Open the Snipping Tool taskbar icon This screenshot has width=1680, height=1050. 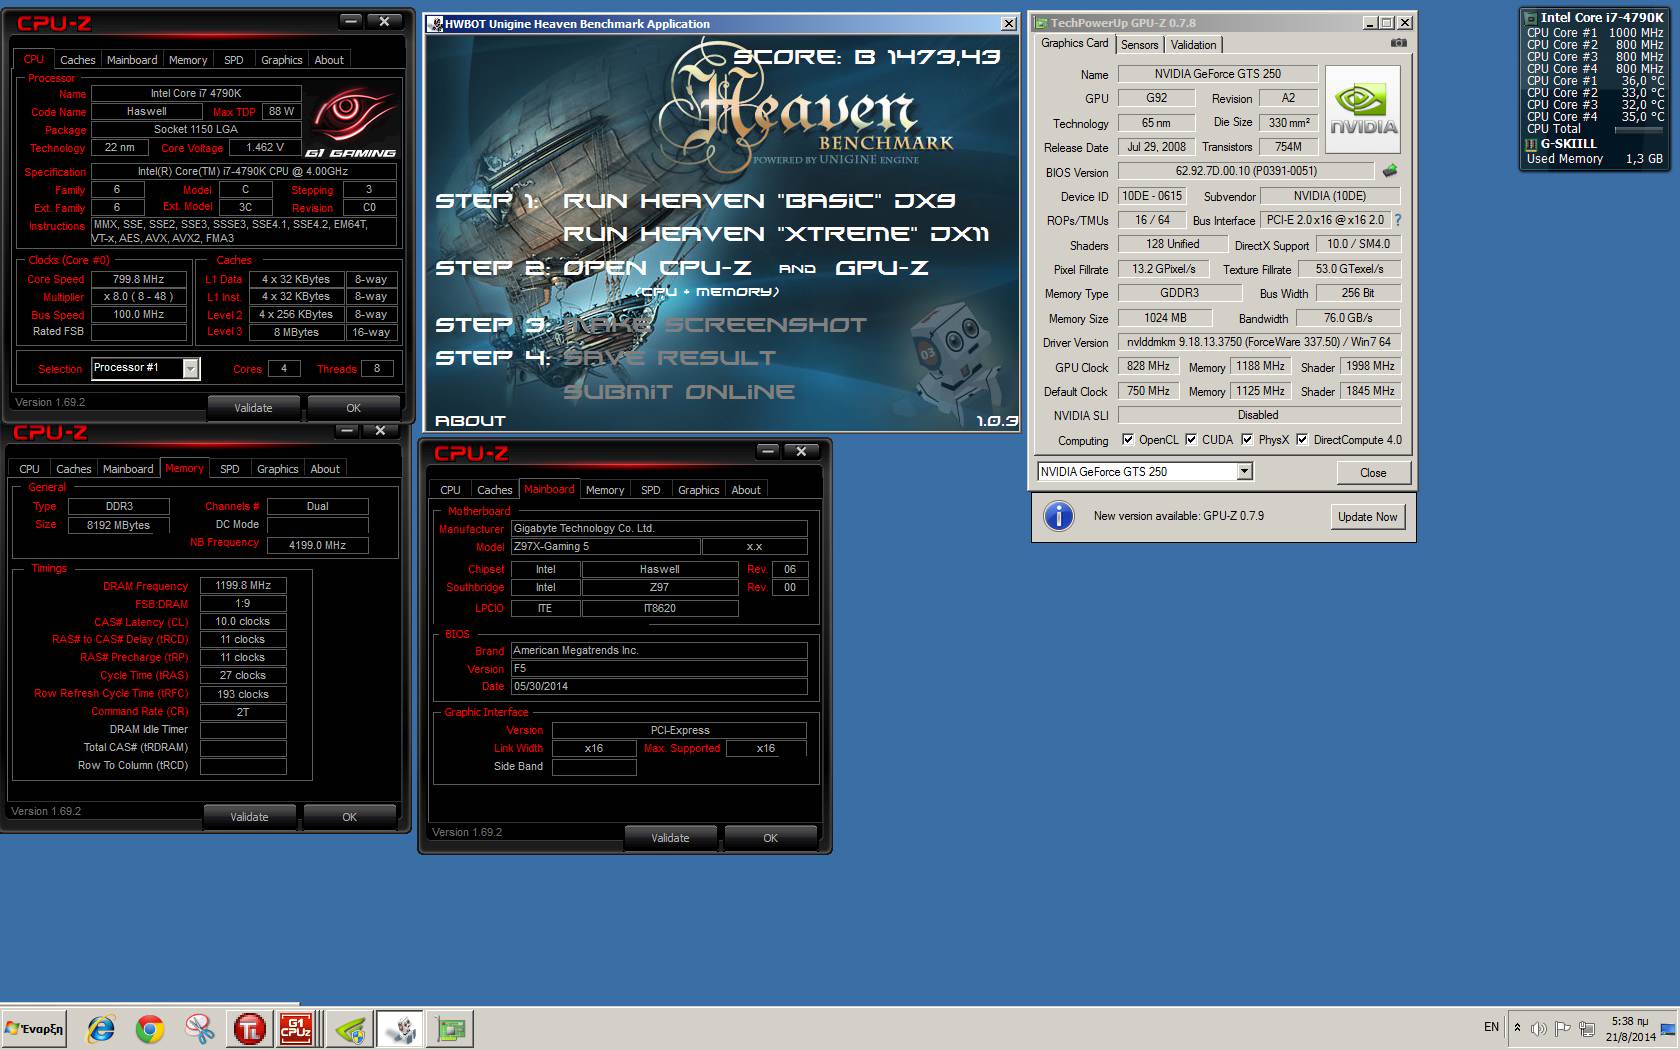pos(200,1028)
